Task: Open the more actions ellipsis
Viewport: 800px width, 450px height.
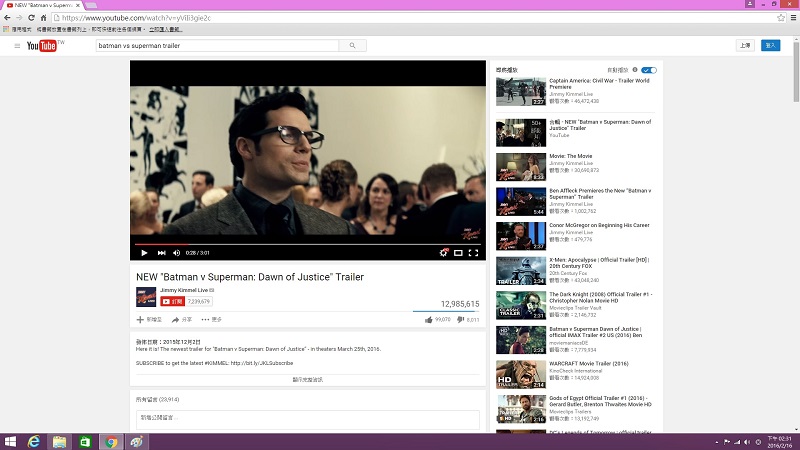Action: (x=205, y=319)
